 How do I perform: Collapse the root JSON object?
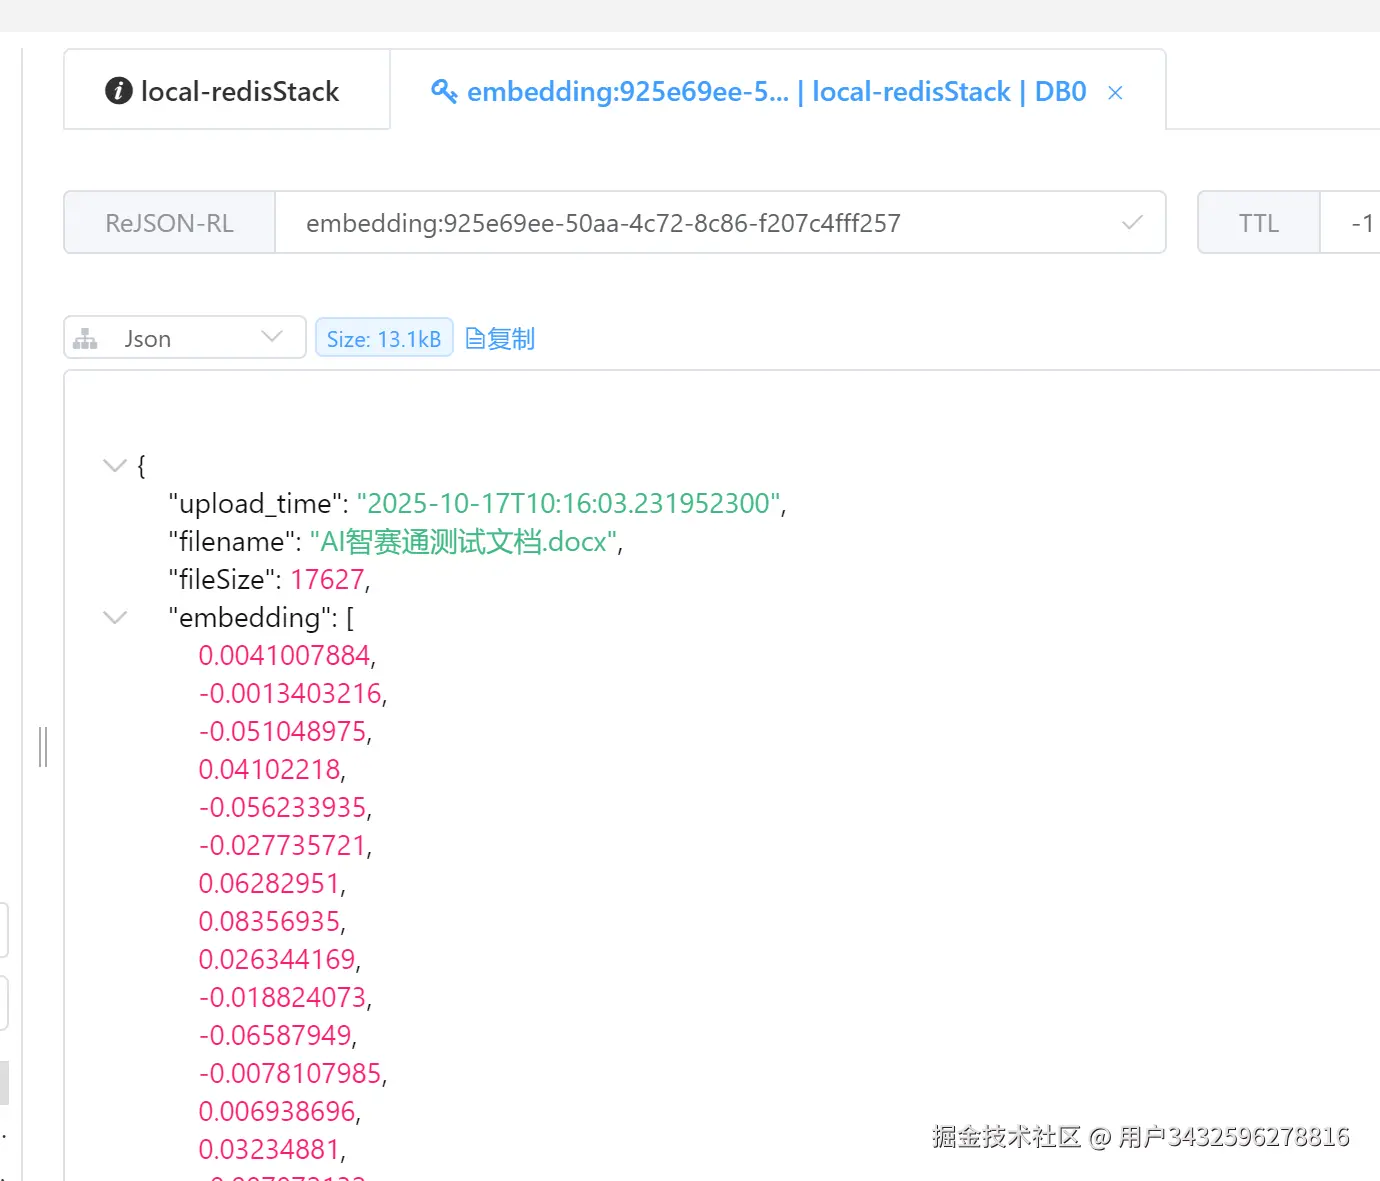point(115,465)
